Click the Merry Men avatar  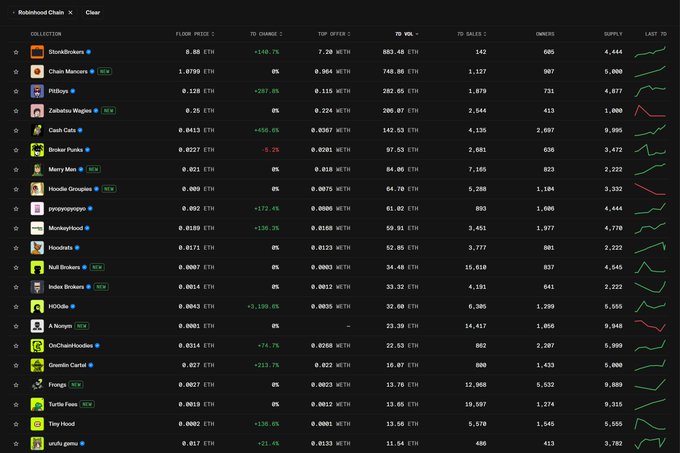(x=37, y=169)
